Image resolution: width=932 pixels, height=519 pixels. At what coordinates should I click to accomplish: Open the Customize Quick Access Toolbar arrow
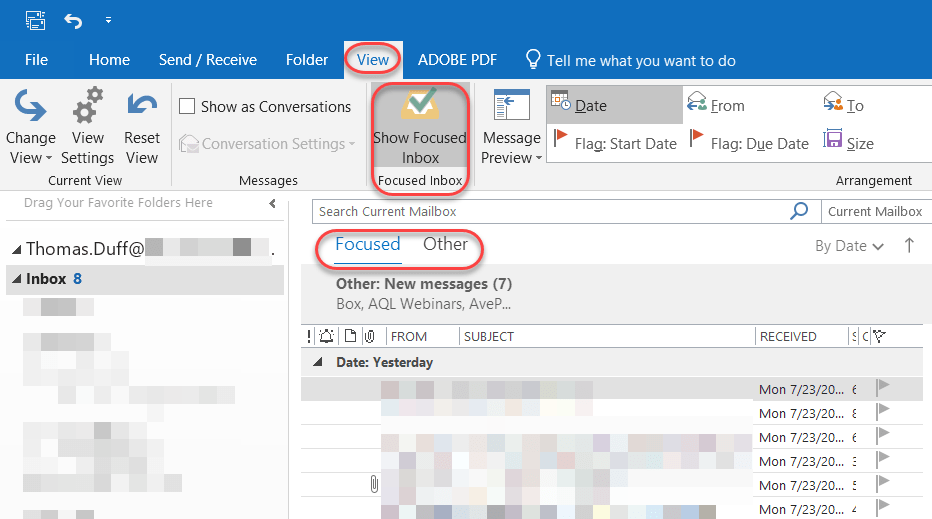coord(108,20)
